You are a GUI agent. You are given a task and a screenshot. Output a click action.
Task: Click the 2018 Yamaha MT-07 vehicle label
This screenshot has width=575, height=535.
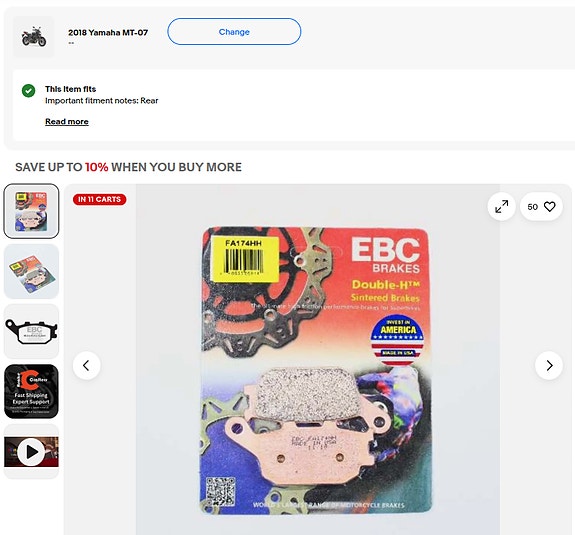(x=108, y=33)
